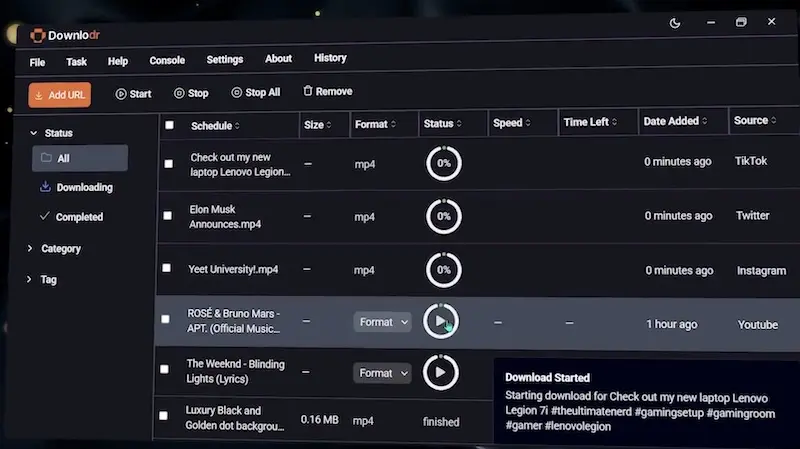Viewport: 800px width, 449px height.
Task: Click the '0.16 MB' size value
Action: coord(319,420)
